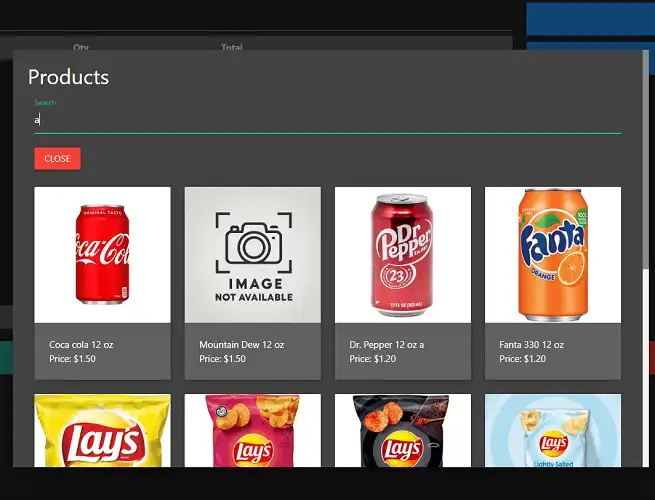
Task: Click the Coca cola can image
Action: point(102,254)
